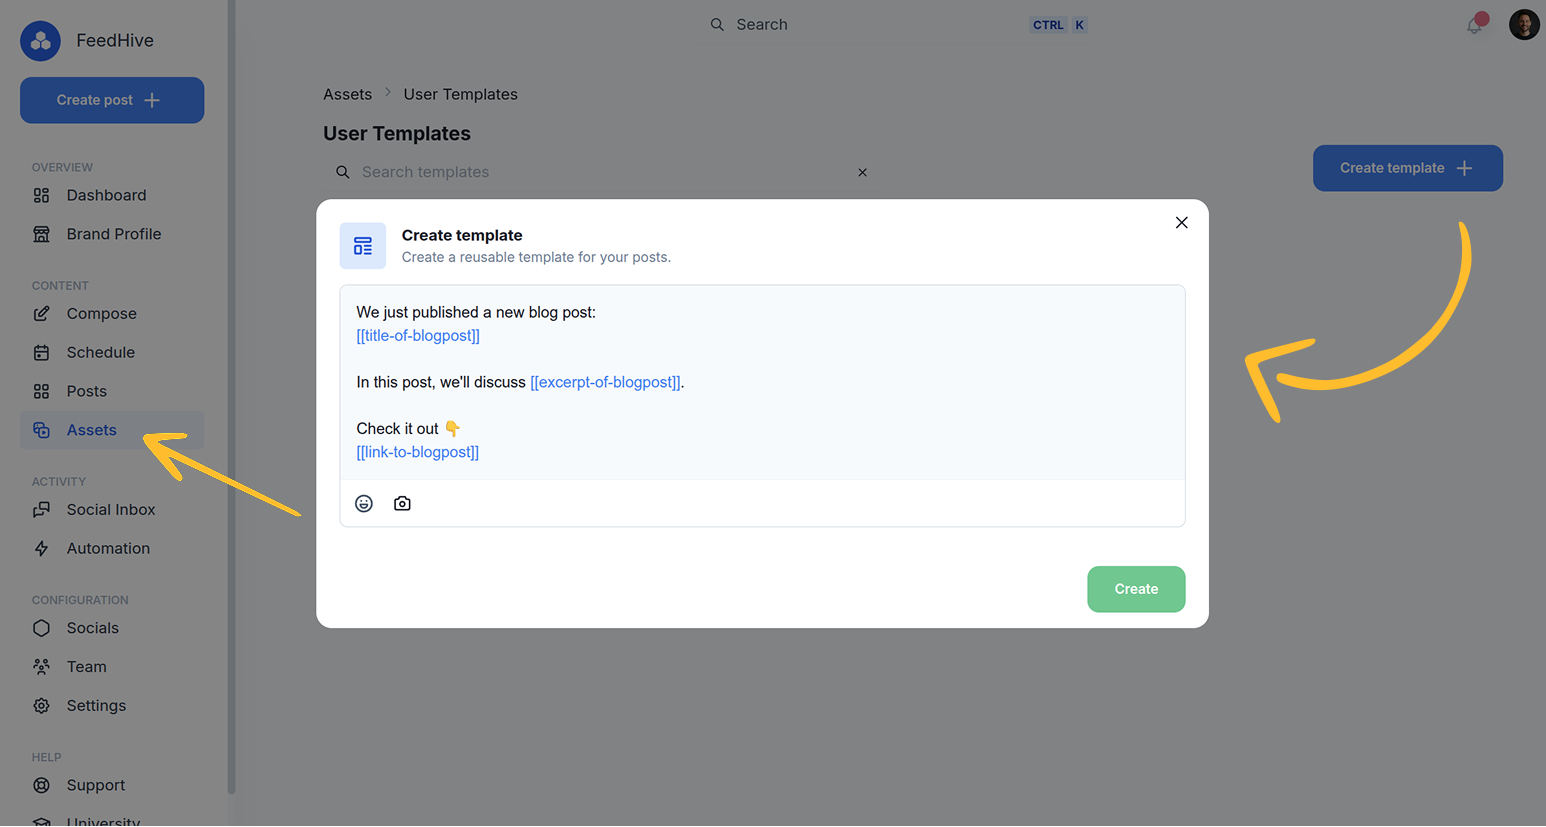Go to Brand Profile page

113,234
